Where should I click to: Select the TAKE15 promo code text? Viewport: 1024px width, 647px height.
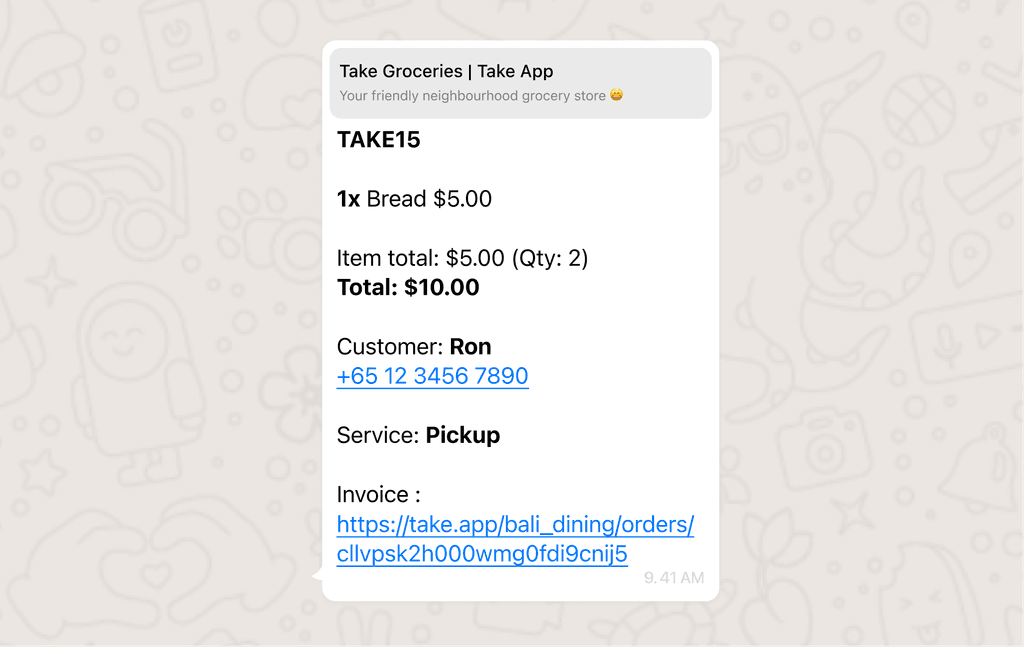(x=378, y=140)
